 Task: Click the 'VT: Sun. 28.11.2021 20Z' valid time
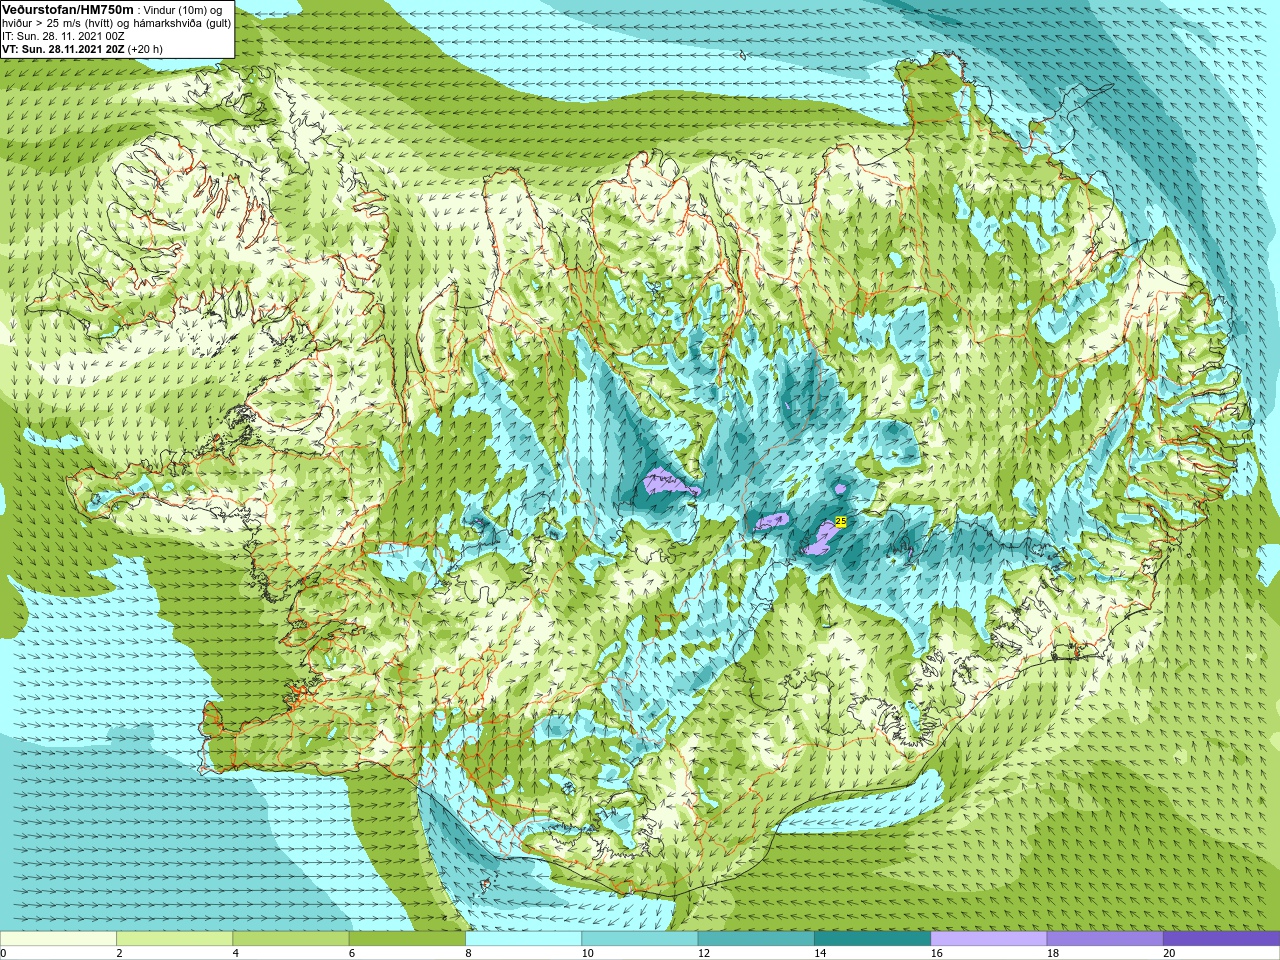tap(63, 49)
